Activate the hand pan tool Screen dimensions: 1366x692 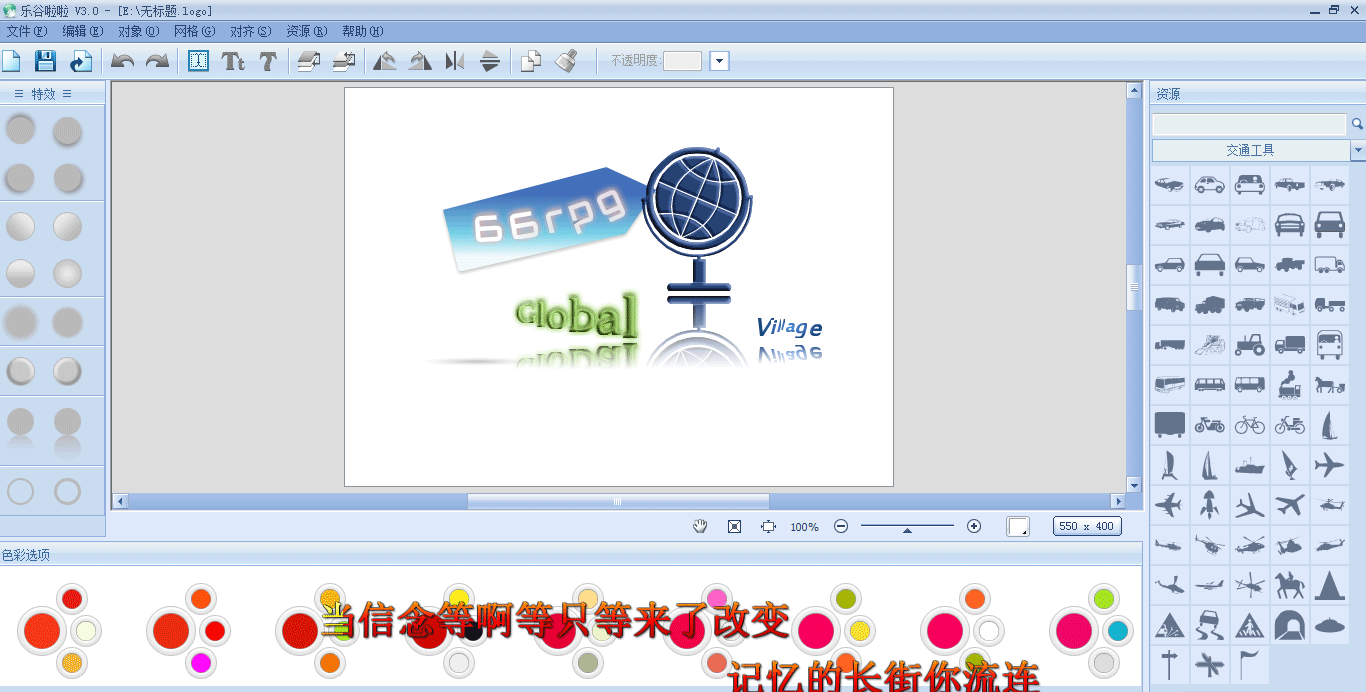click(701, 526)
